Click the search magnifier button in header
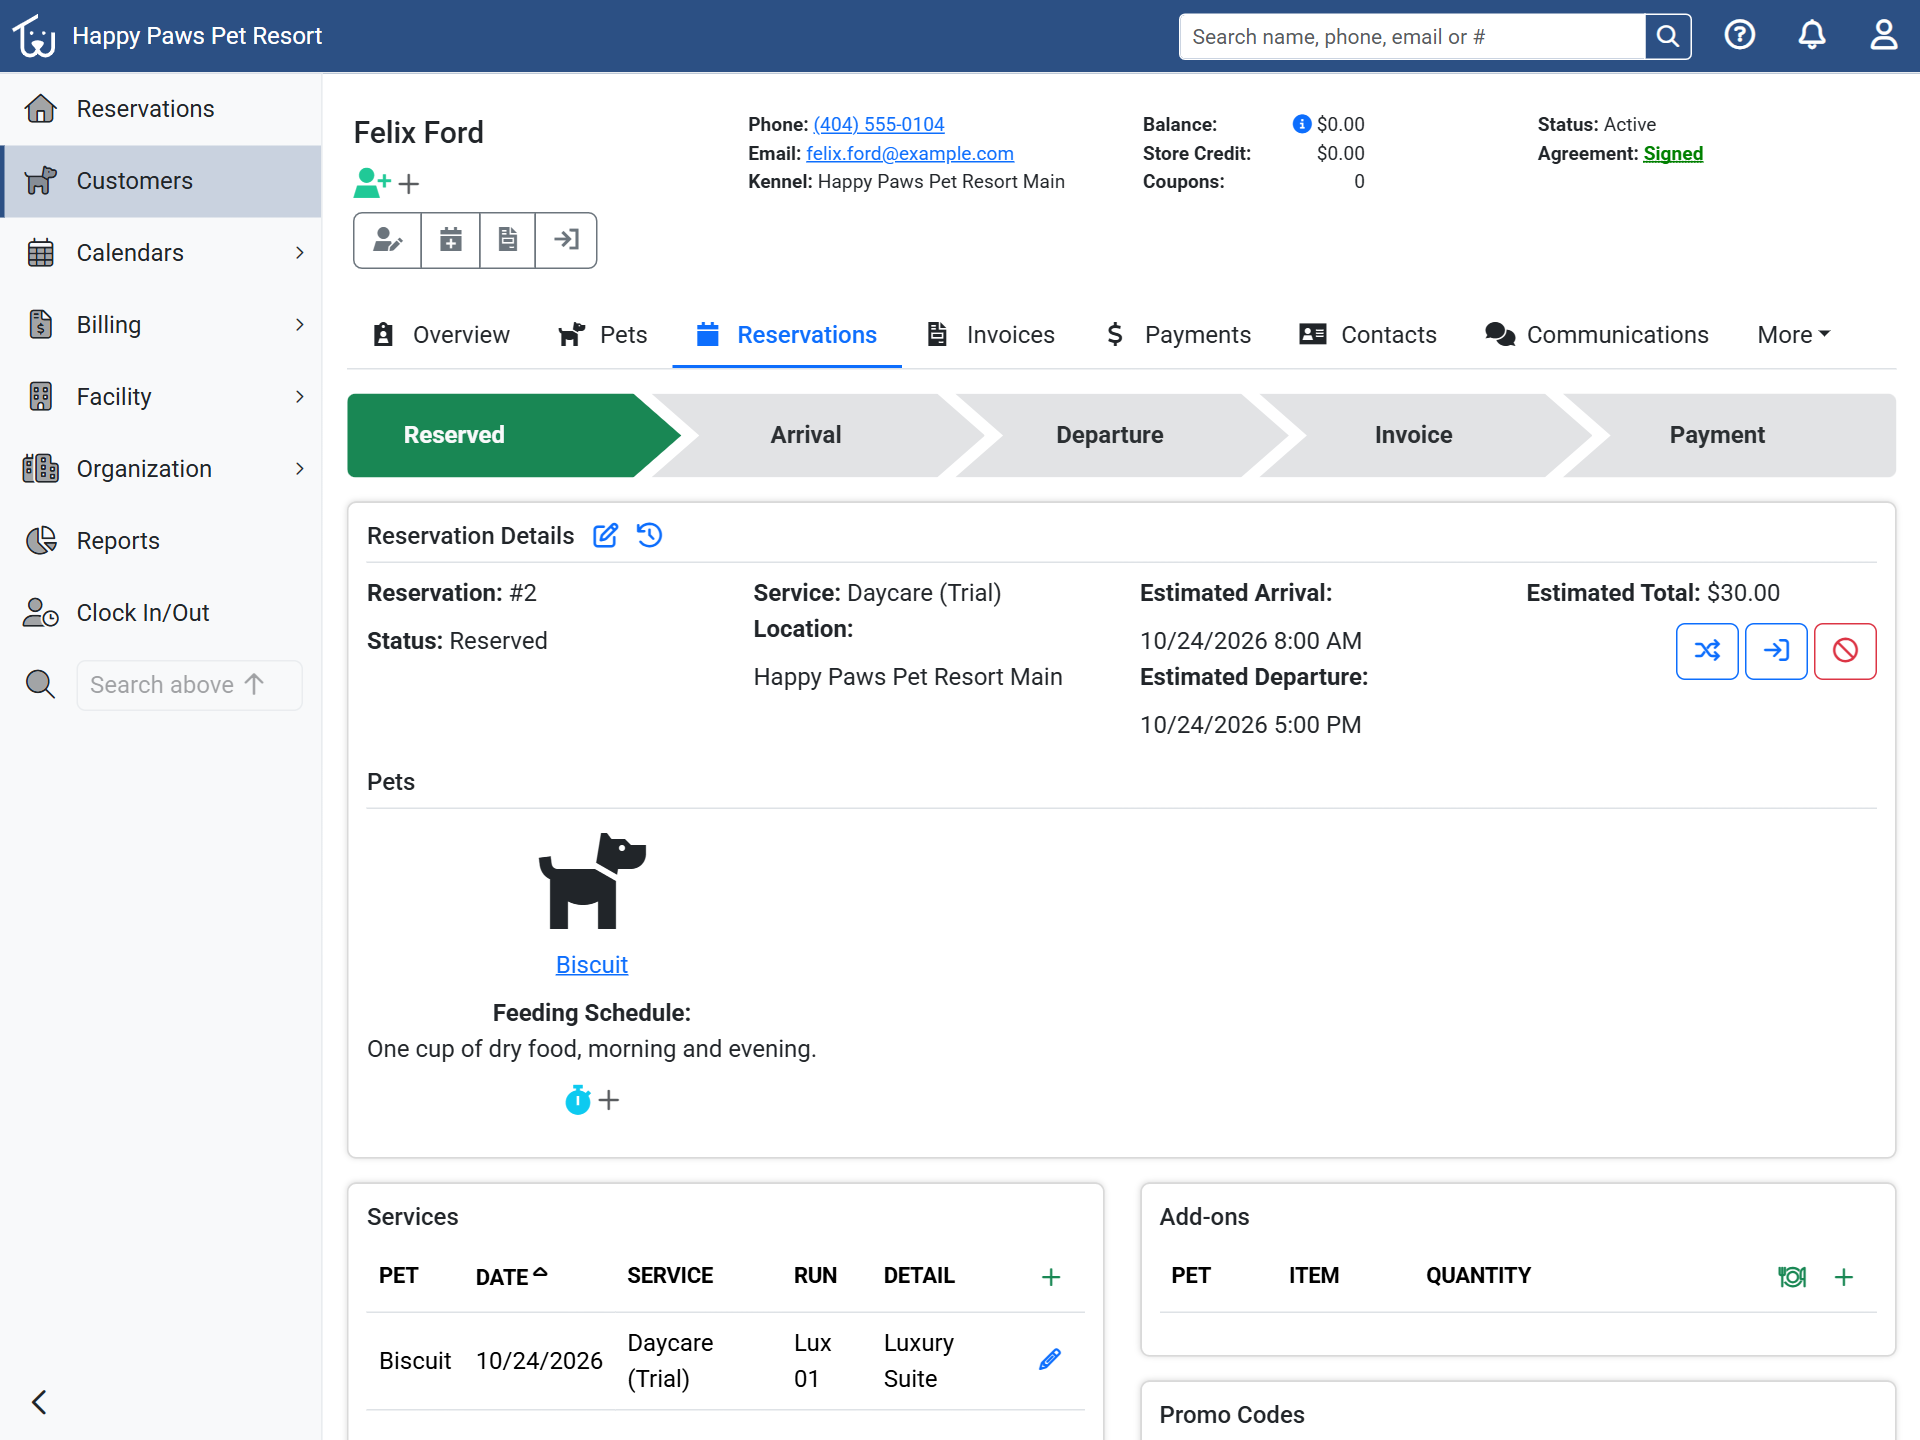The image size is (1920, 1440). pos(1668,37)
